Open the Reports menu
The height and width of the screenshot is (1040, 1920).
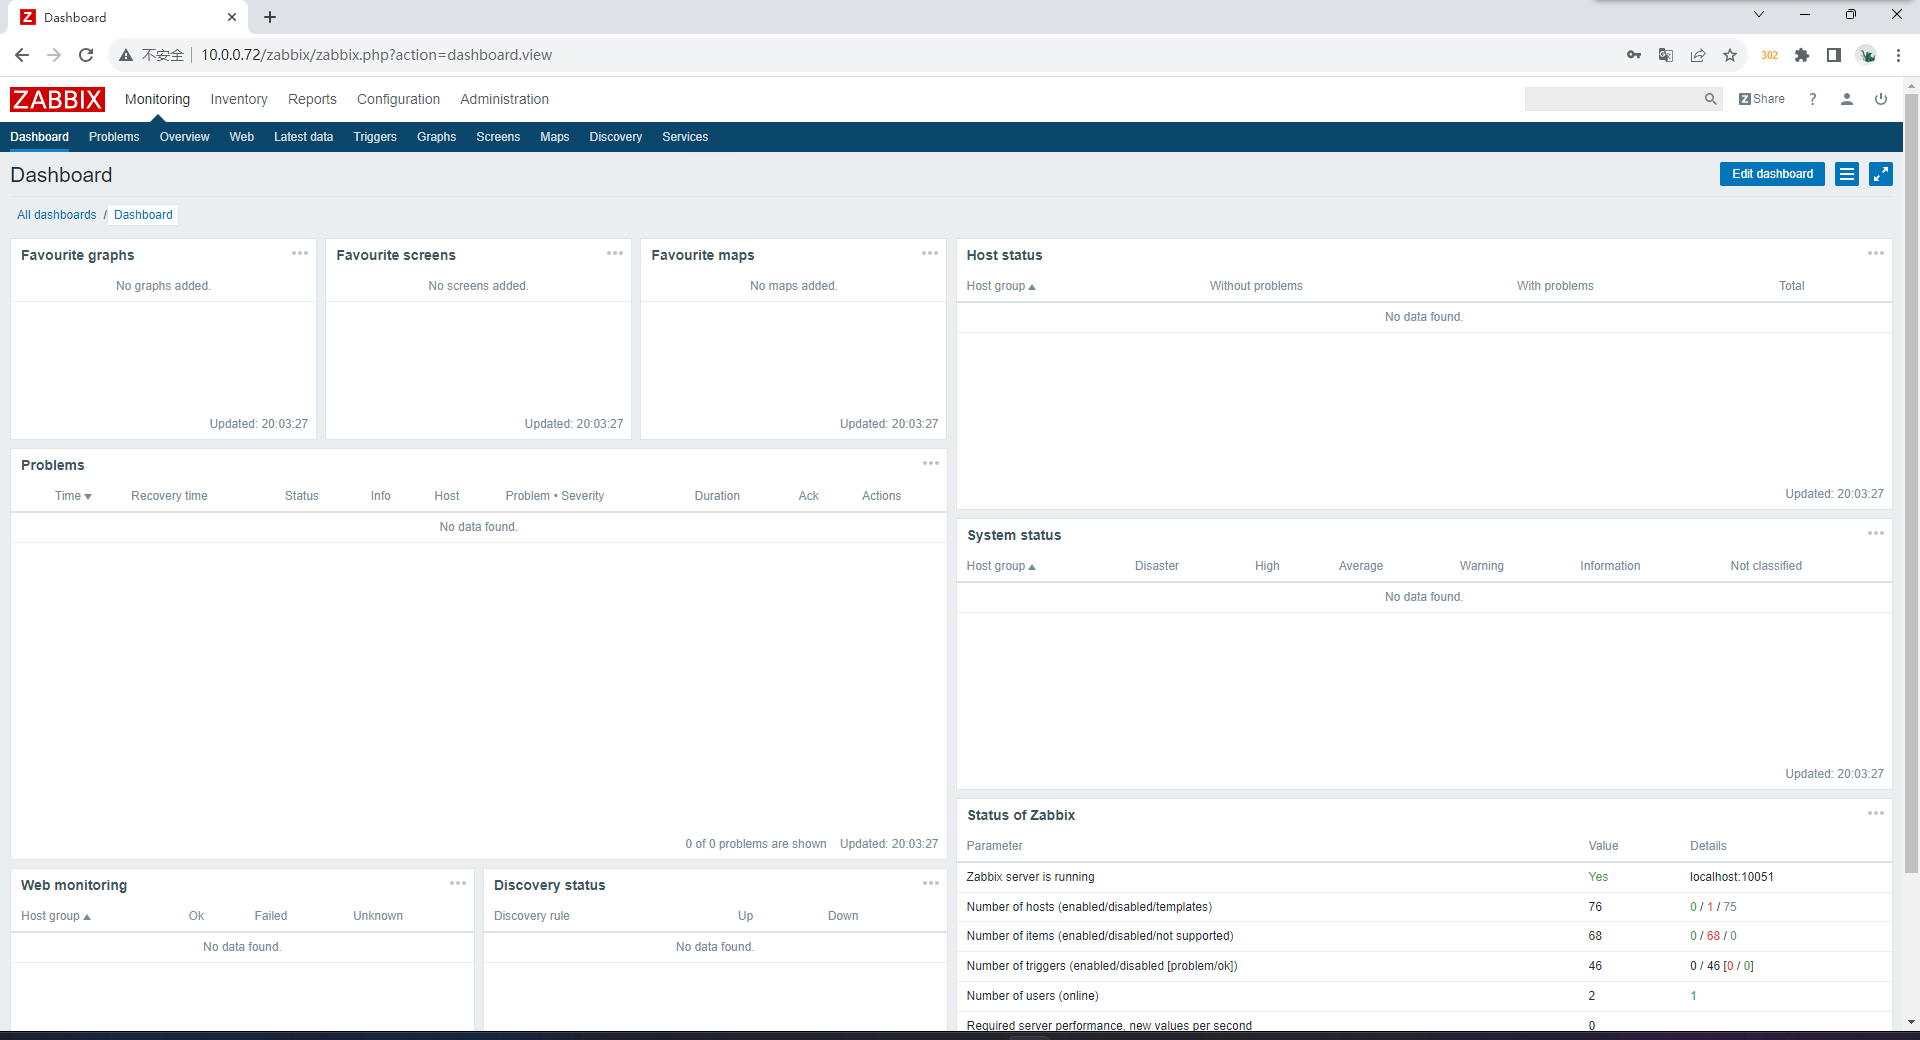pyautogui.click(x=312, y=99)
